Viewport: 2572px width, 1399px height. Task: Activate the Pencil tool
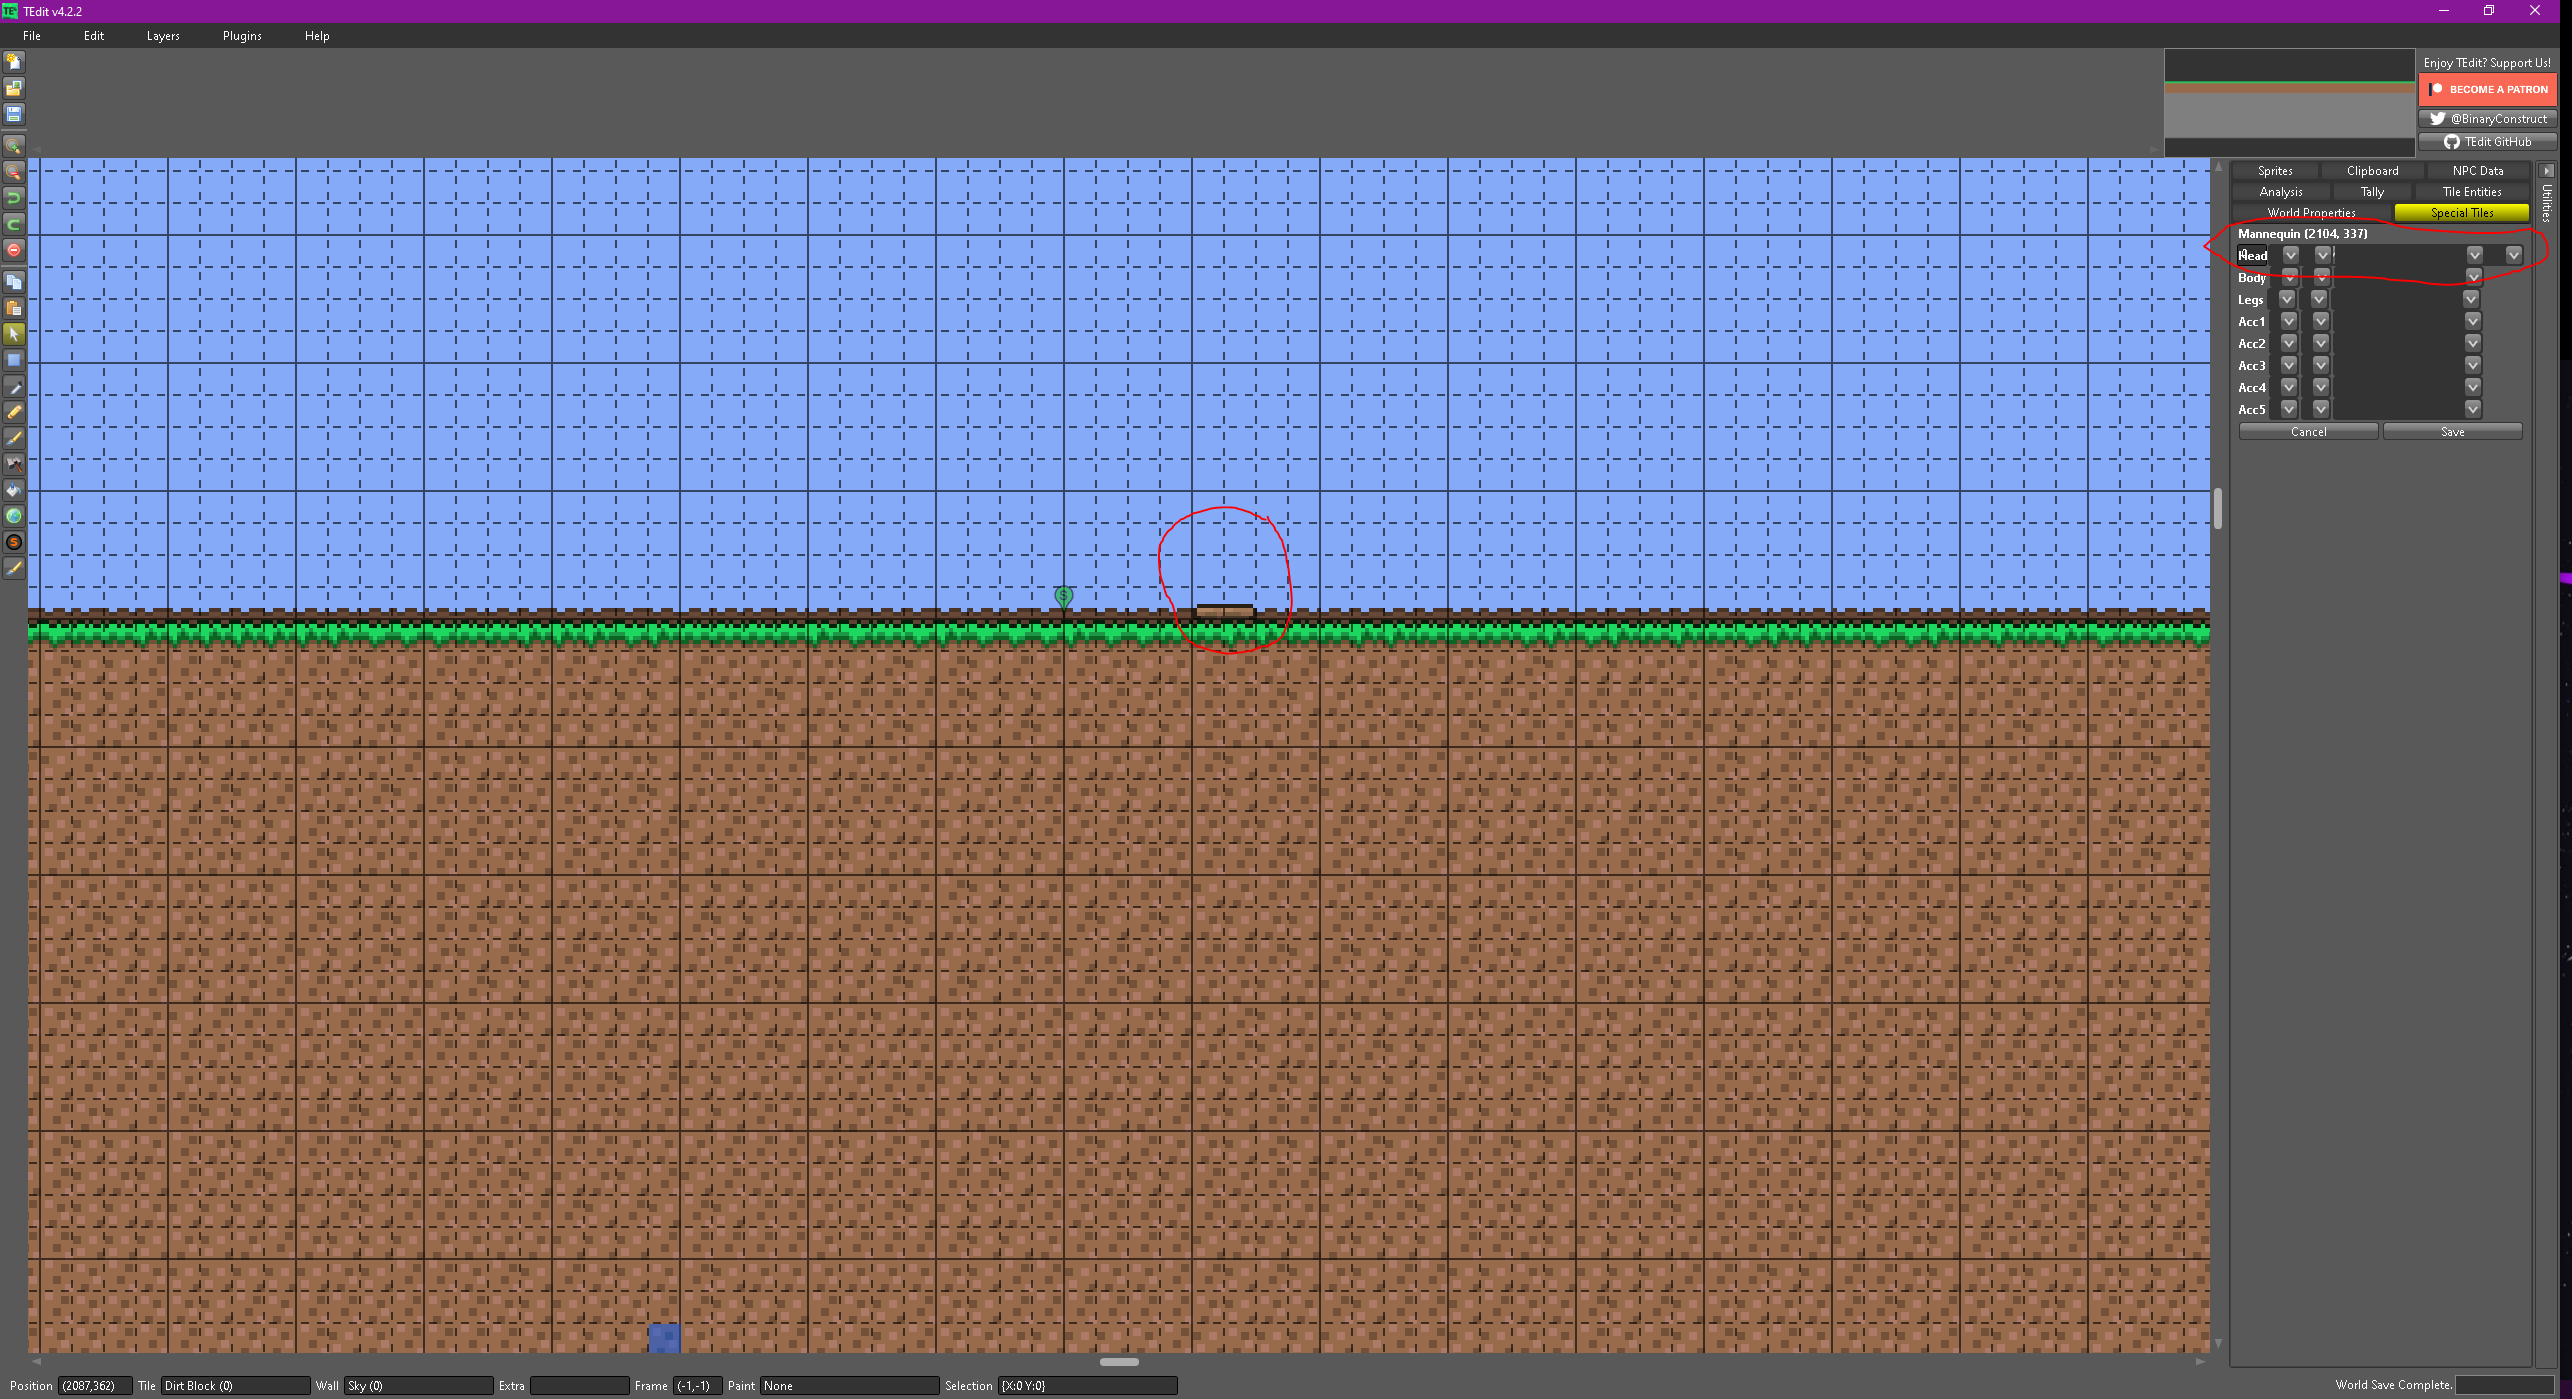pos(14,412)
